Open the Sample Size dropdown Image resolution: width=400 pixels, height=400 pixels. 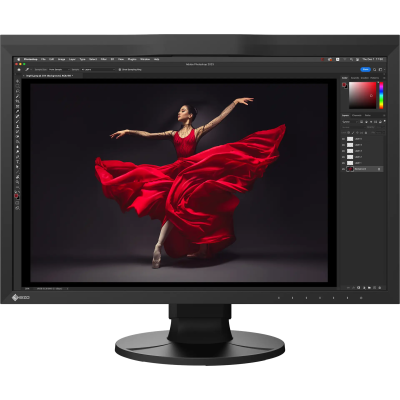[x=59, y=70]
